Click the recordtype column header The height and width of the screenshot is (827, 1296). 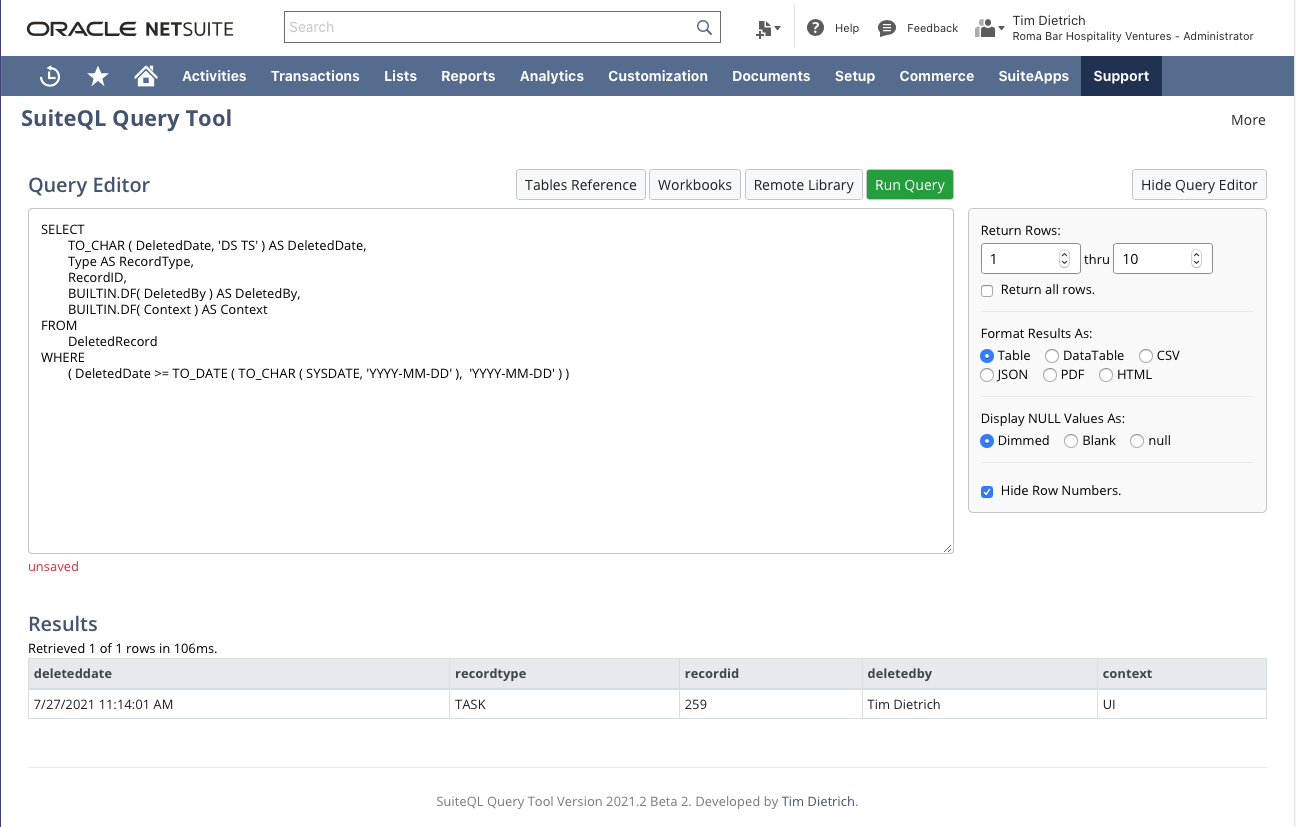(564, 674)
